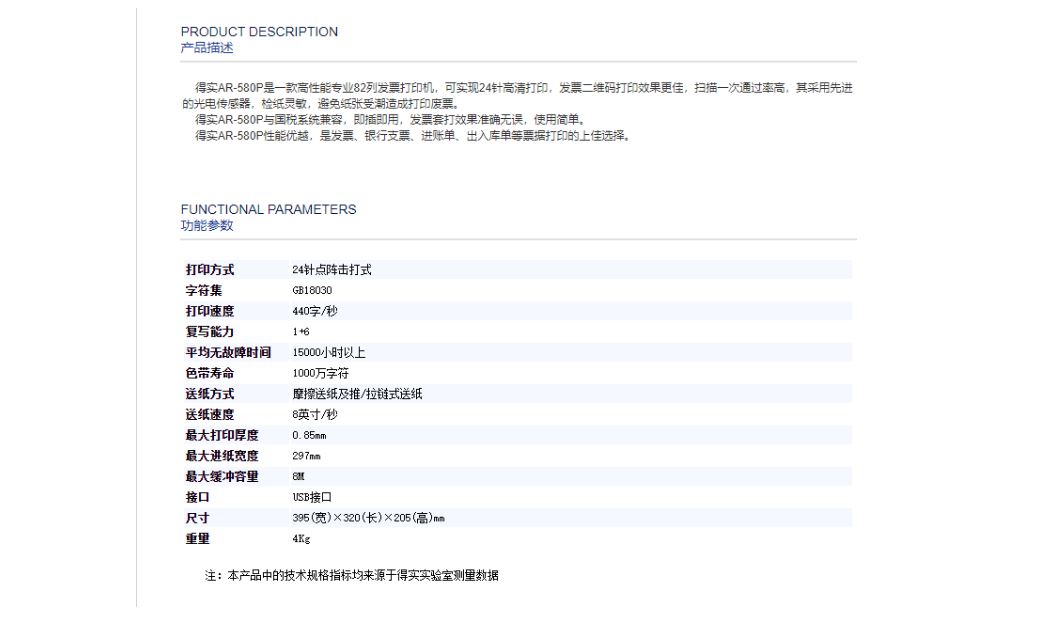
Task: Click the "重量" weight row label
Action: pyautogui.click(x=197, y=539)
